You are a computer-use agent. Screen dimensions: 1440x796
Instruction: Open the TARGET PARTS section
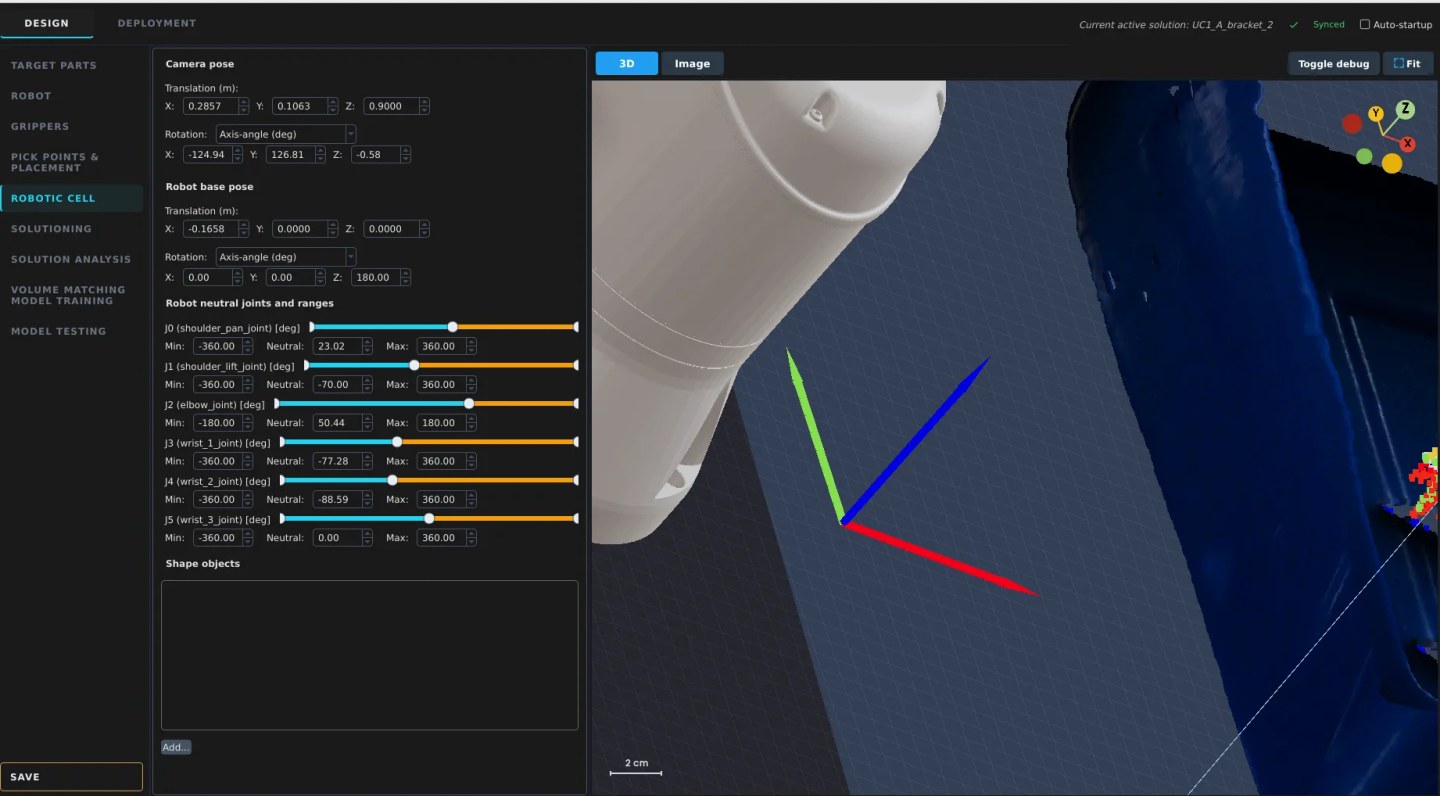[x=54, y=66]
